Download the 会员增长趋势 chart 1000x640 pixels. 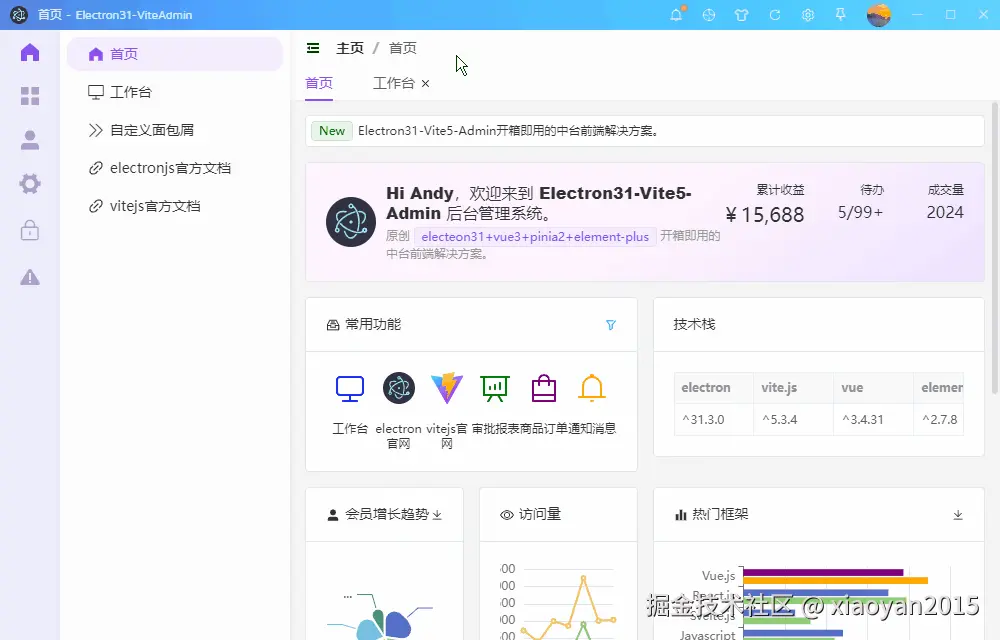click(x=437, y=514)
